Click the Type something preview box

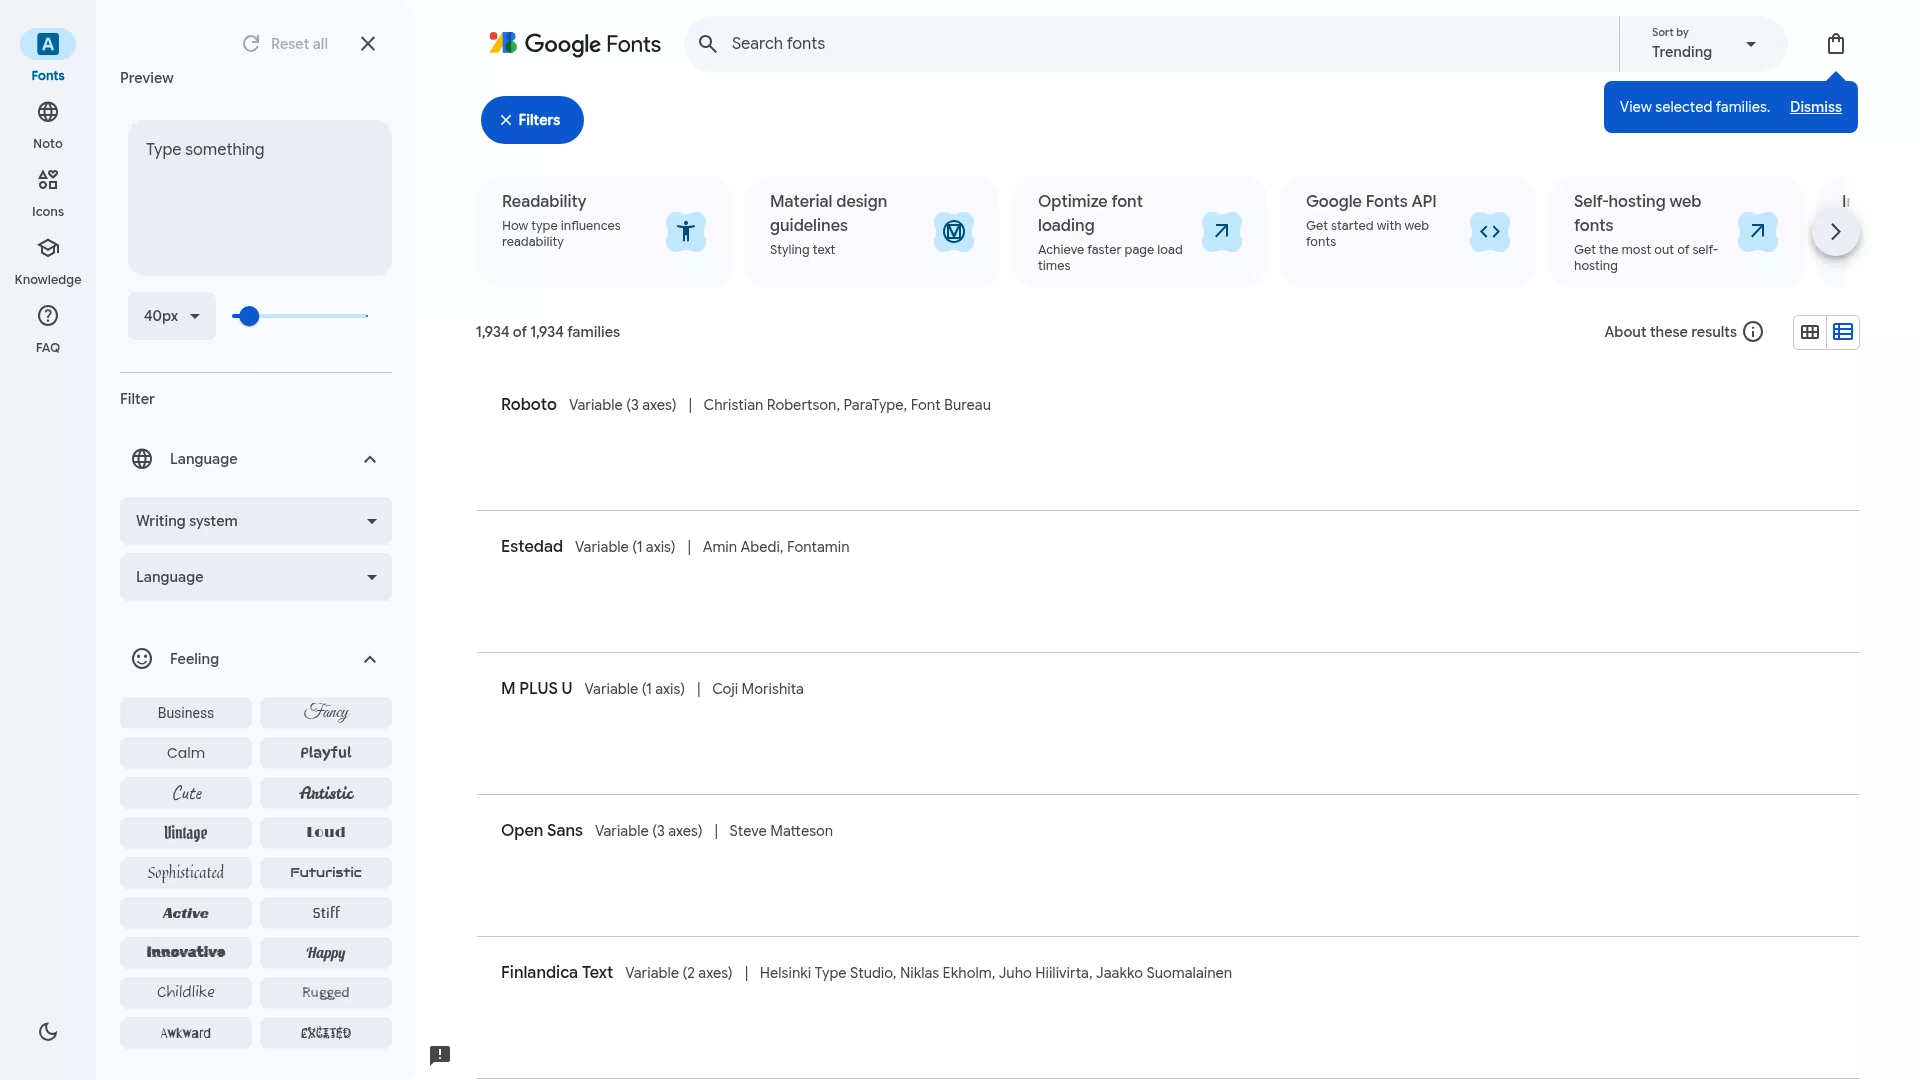260,198
